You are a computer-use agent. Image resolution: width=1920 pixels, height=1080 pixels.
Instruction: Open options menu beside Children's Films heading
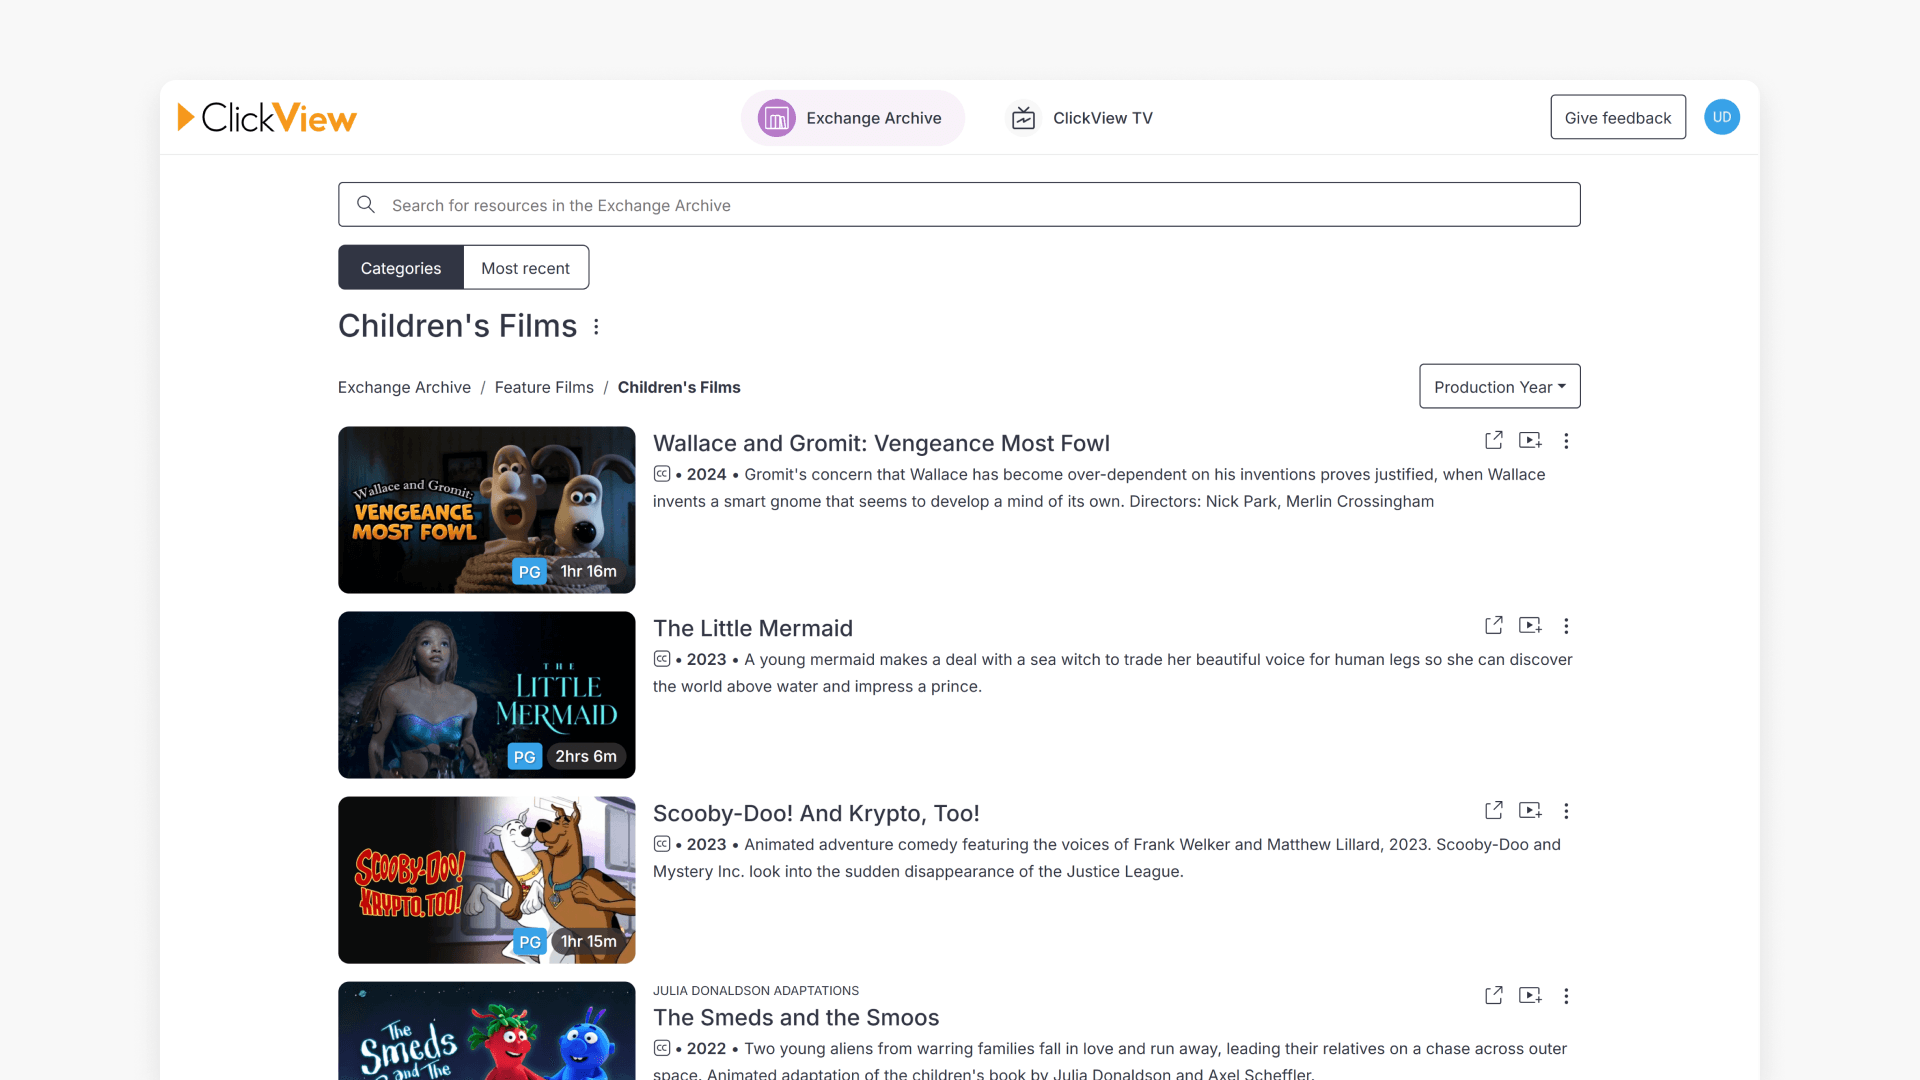pyautogui.click(x=596, y=327)
